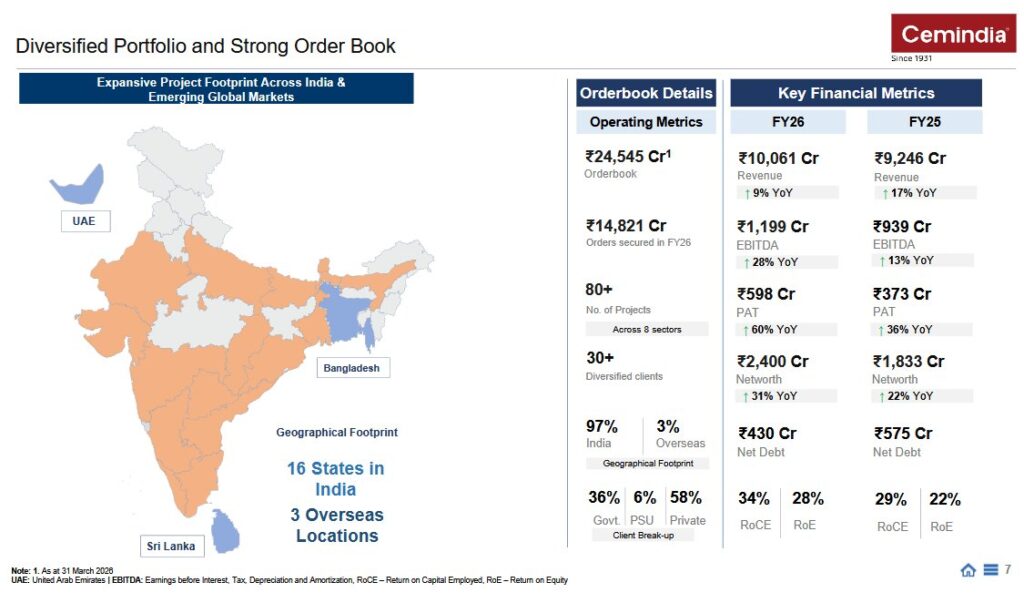The image size is (1024, 603).
Task: Click the Across 8 sectors tag
Action: tap(647, 329)
